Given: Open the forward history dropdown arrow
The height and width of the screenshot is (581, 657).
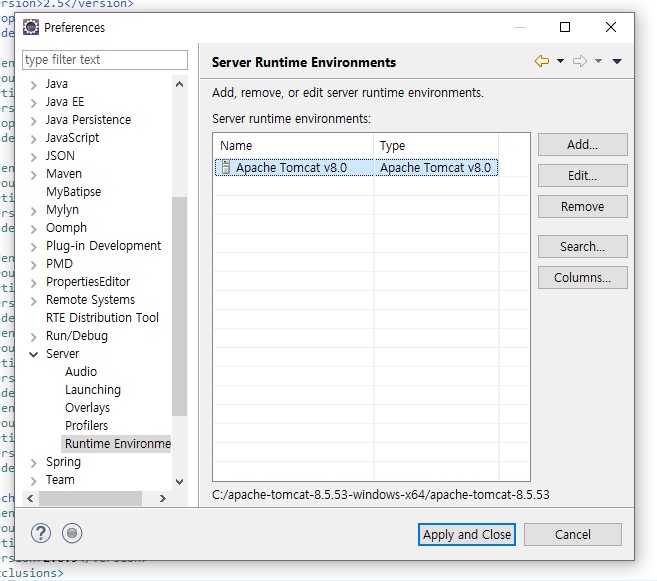Looking at the screenshot, I should [x=598, y=61].
